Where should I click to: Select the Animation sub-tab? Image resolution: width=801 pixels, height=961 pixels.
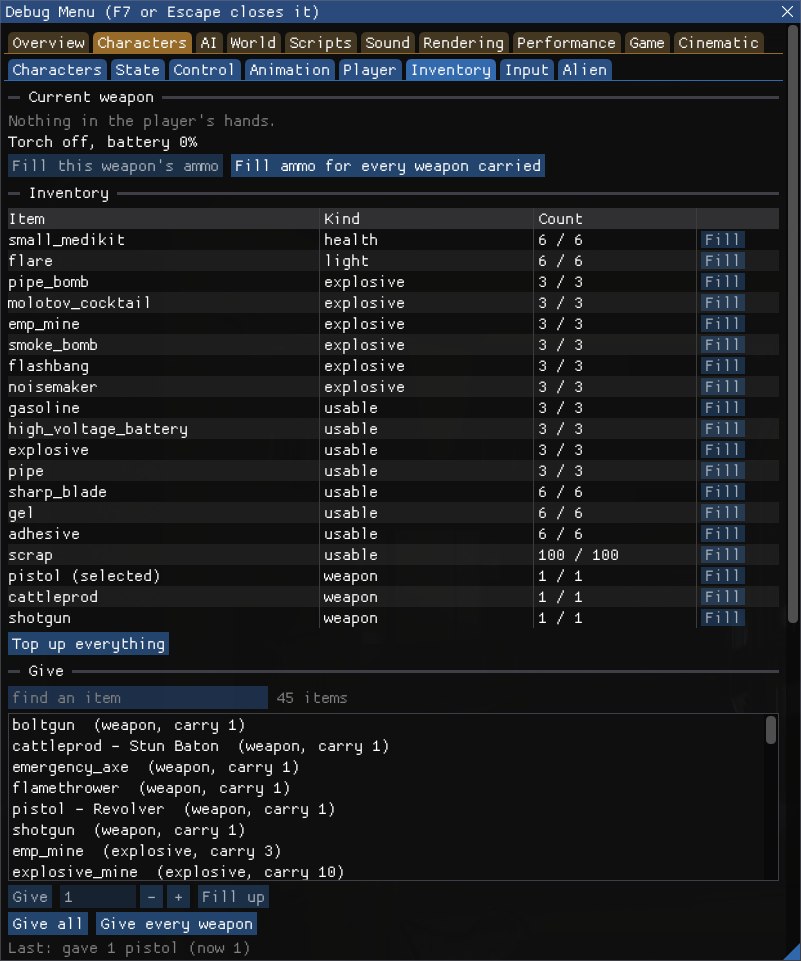pos(289,70)
